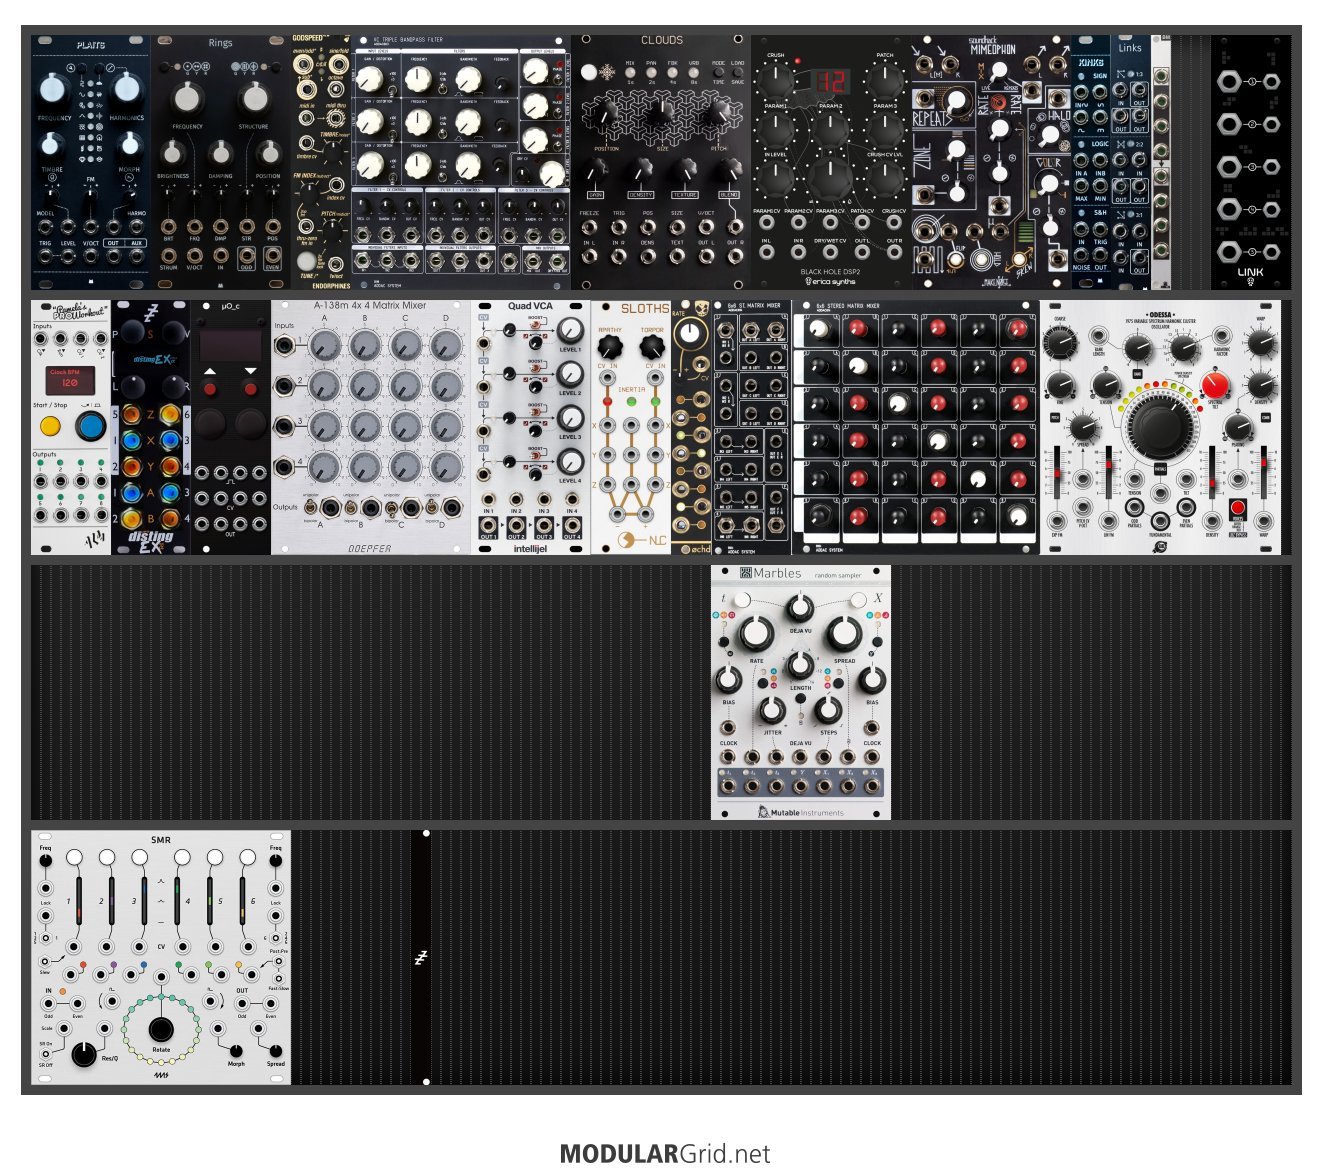1332x1175 pixels.
Task: Click the Mutable Instruments logo on Marbles
Action: [x=800, y=812]
